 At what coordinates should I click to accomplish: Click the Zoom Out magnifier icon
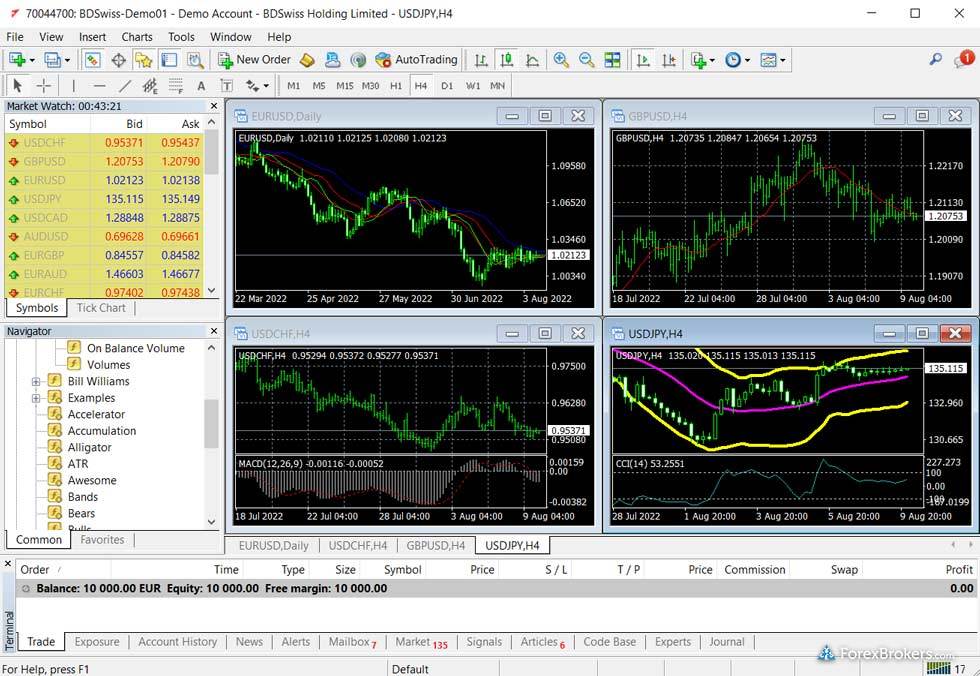(586, 60)
